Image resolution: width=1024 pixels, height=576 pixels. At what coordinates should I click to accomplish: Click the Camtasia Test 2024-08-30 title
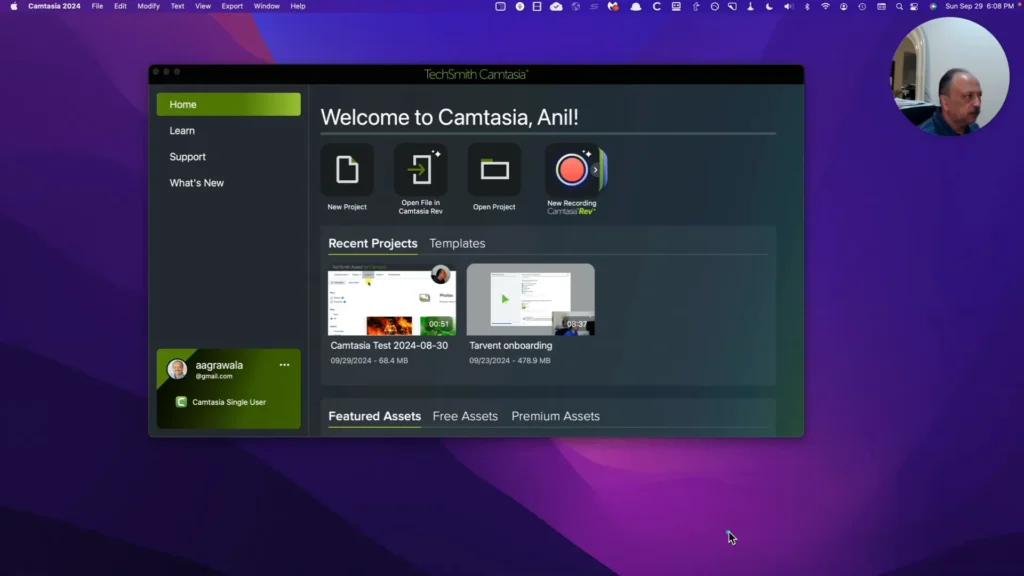[x=389, y=345]
